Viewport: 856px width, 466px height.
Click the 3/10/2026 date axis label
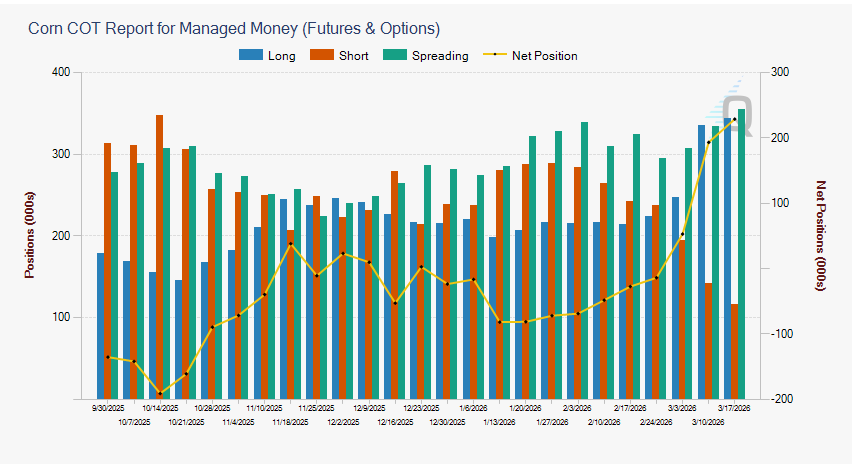pyautogui.click(x=708, y=422)
